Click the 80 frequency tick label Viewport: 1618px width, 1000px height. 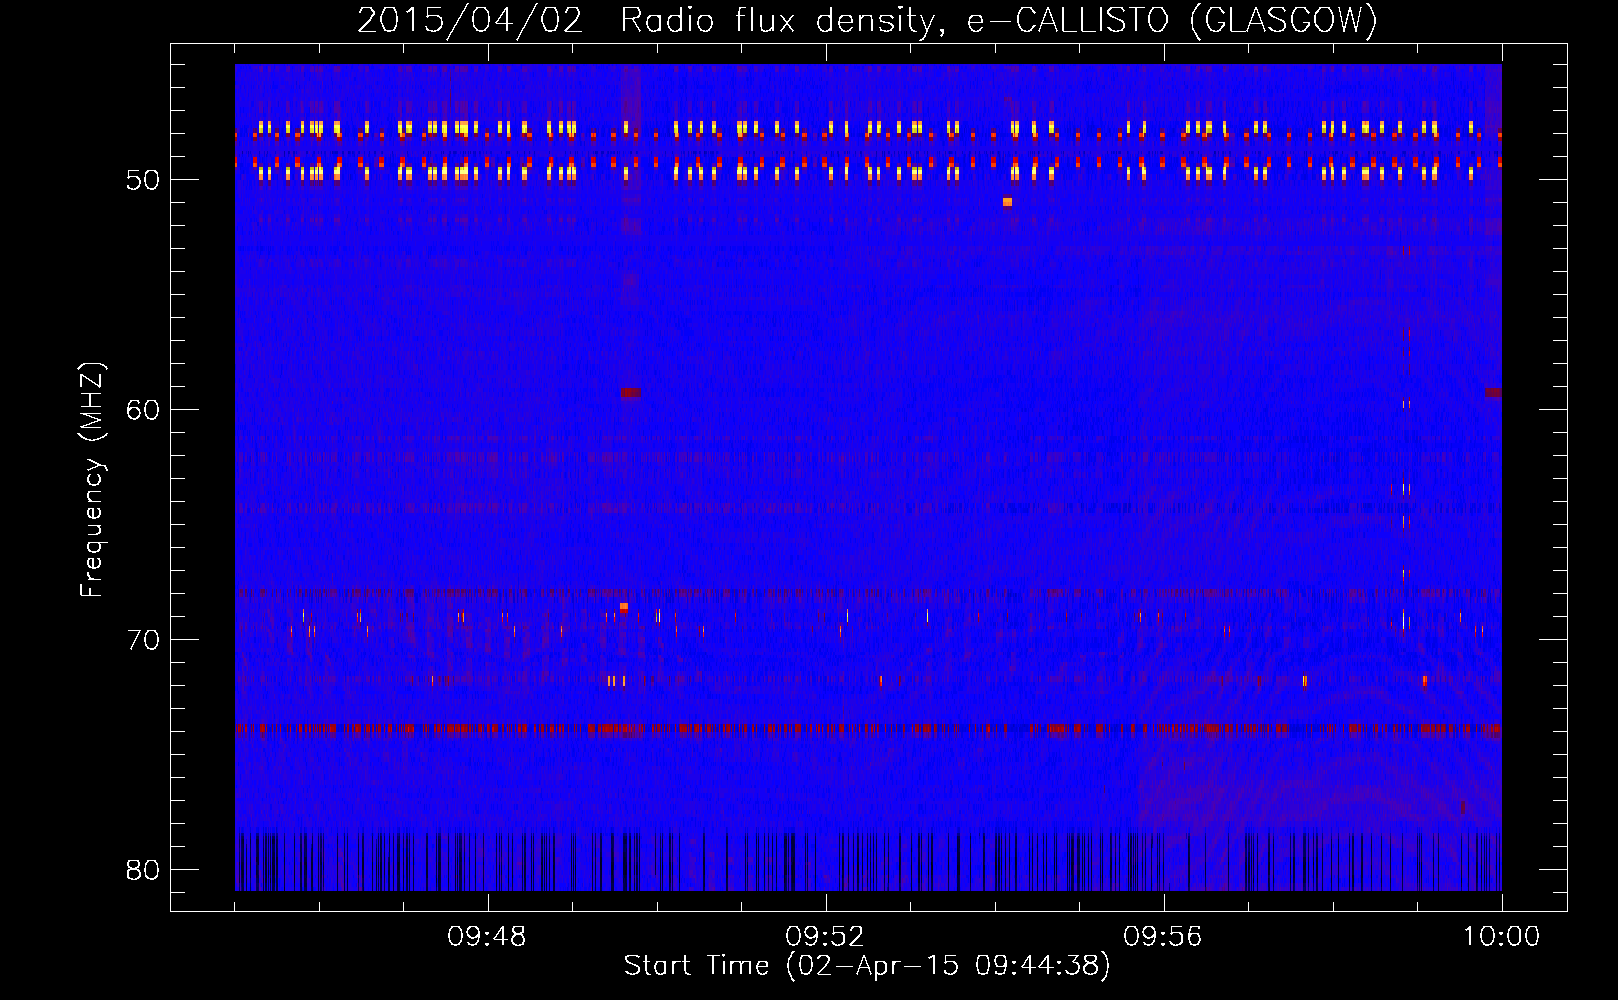(x=143, y=870)
